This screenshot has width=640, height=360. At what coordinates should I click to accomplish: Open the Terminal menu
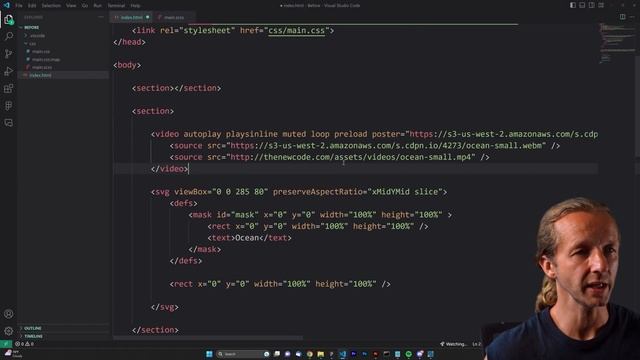[116, 6]
